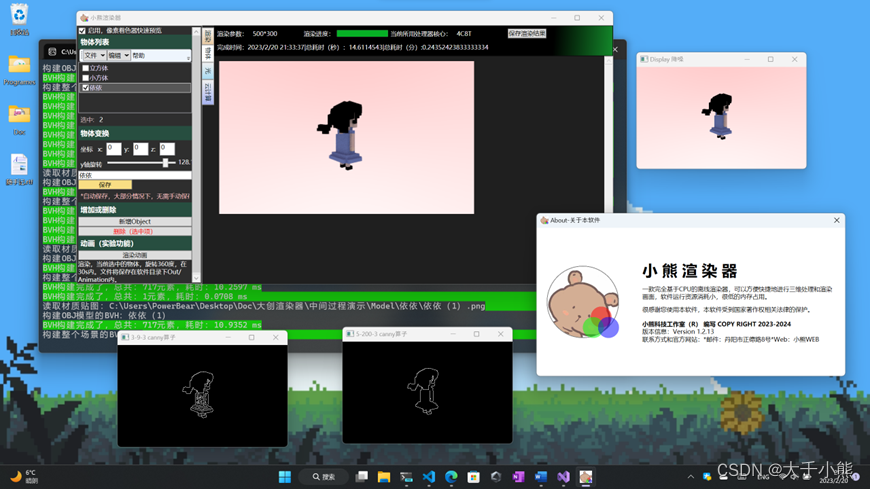Screen dimensions: 870x489
Task: Open Microsoft Word from the taskbar
Action: coord(541,477)
